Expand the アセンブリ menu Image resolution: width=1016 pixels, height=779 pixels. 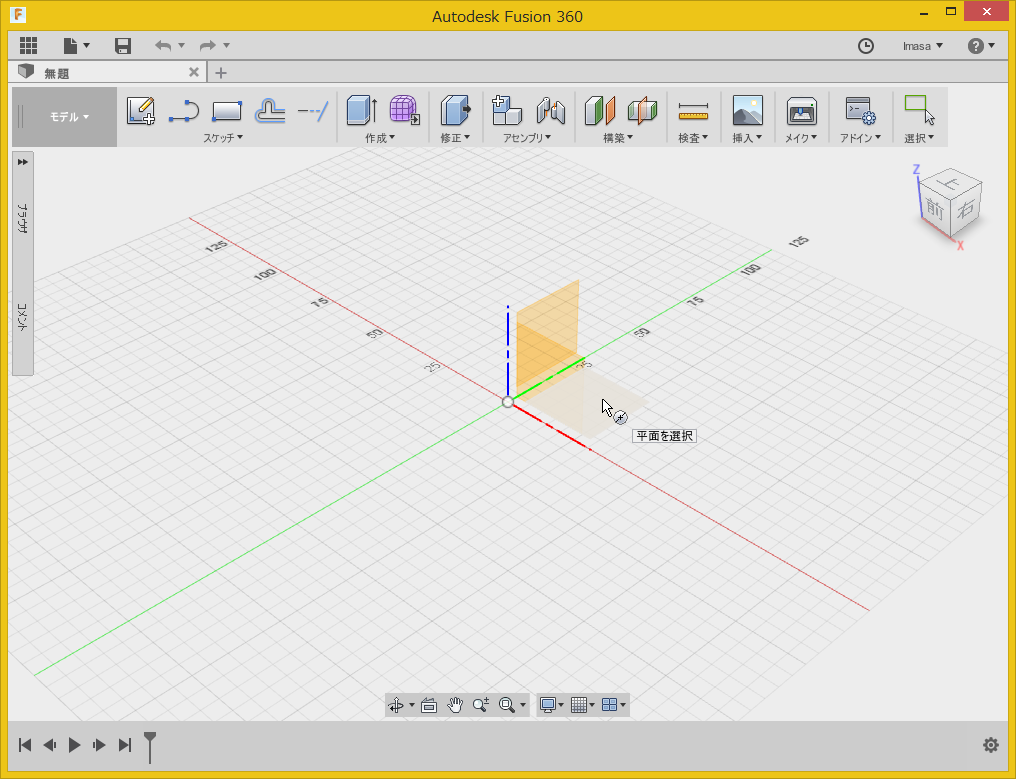[527, 137]
